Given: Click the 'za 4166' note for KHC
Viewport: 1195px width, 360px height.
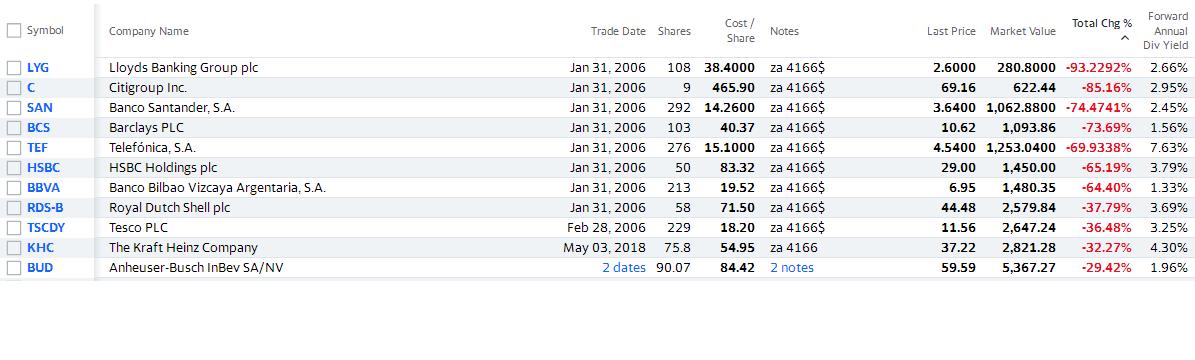Looking at the screenshot, I should pos(794,248).
